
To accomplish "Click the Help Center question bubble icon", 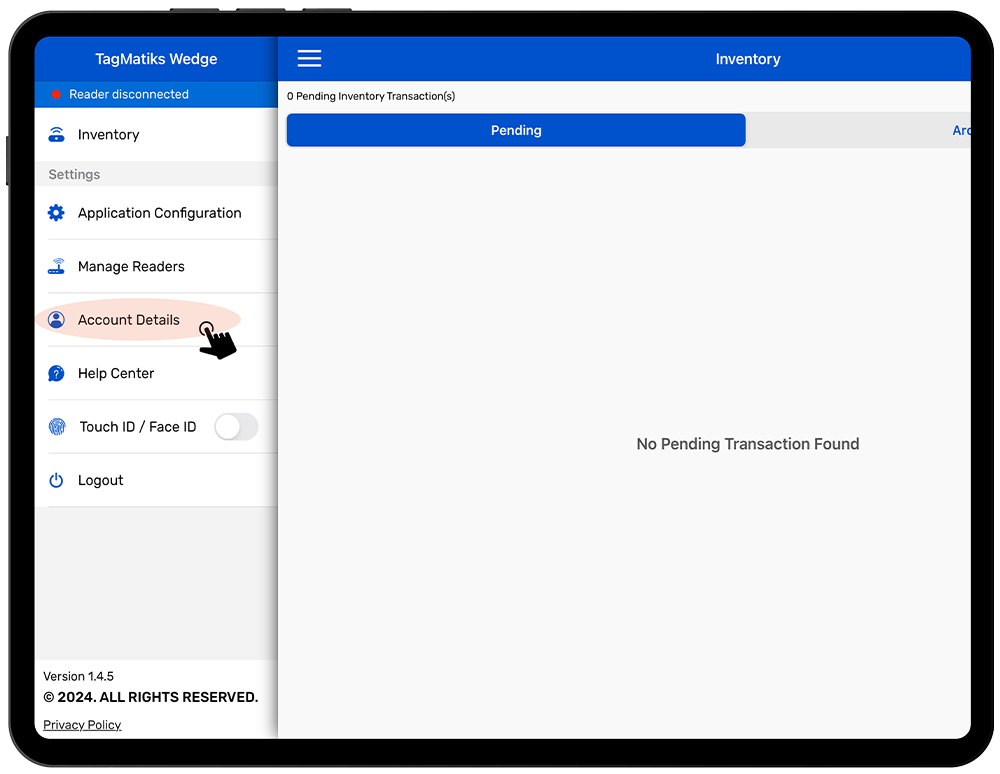I will click(x=57, y=374).
